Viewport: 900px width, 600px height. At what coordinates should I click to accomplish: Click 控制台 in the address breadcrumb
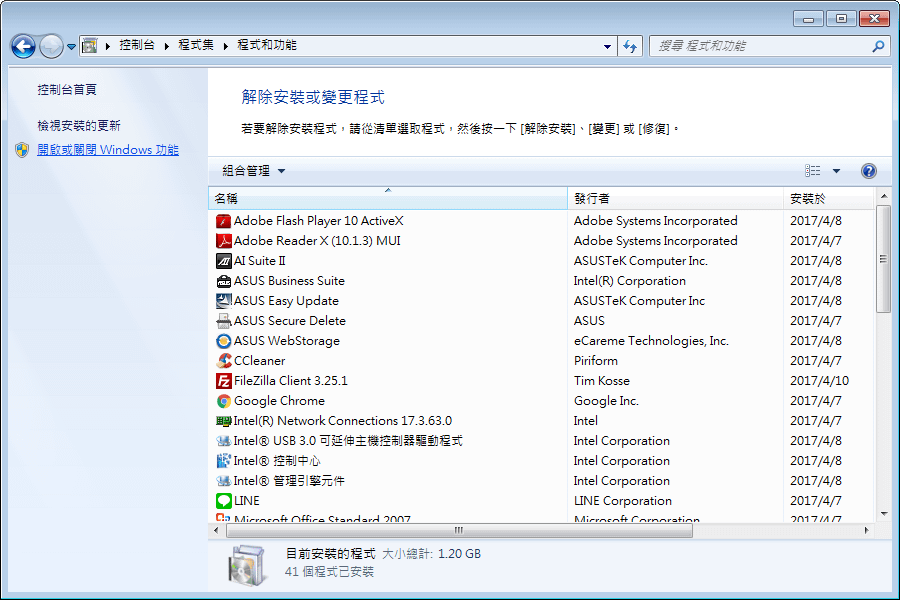click(x=137, y=45)
